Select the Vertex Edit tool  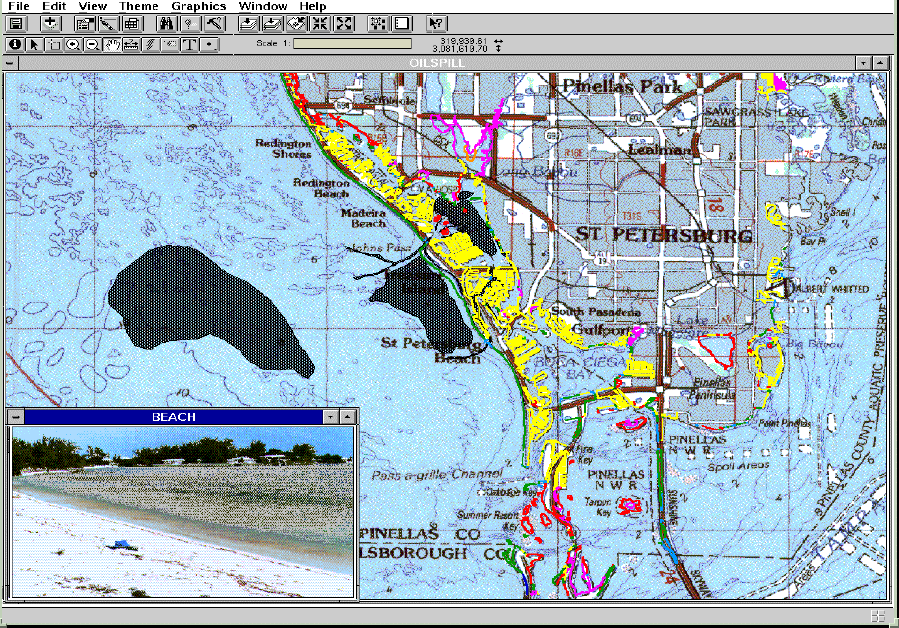click(54, 44)
